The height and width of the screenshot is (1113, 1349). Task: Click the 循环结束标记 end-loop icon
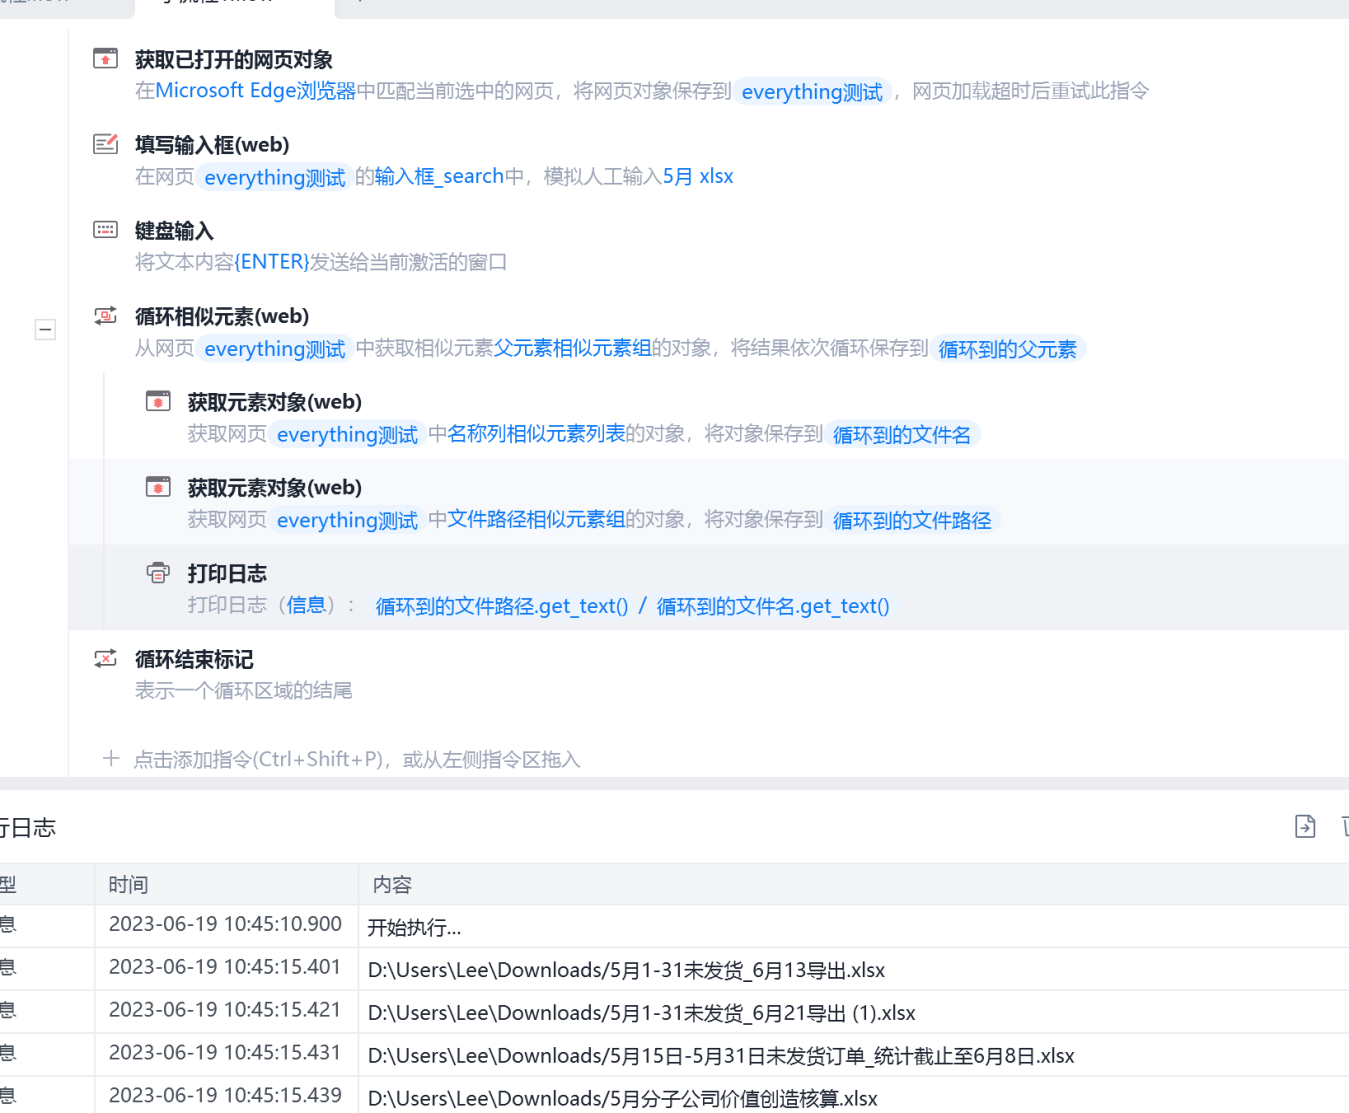pos(105,659)
